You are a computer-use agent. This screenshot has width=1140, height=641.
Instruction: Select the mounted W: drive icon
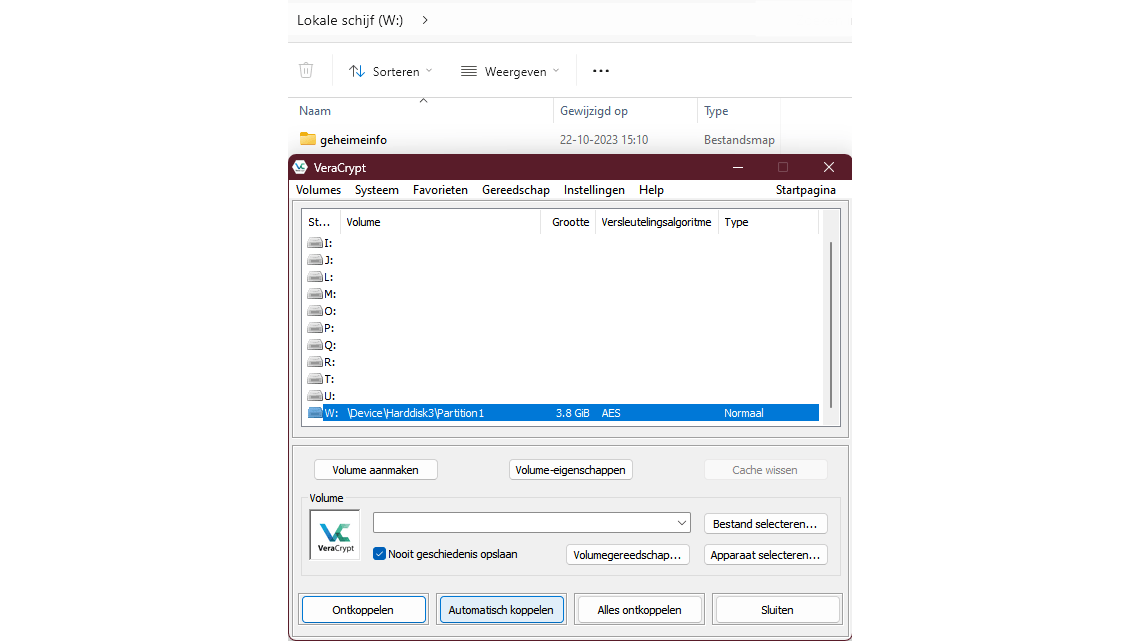[315, 413]
